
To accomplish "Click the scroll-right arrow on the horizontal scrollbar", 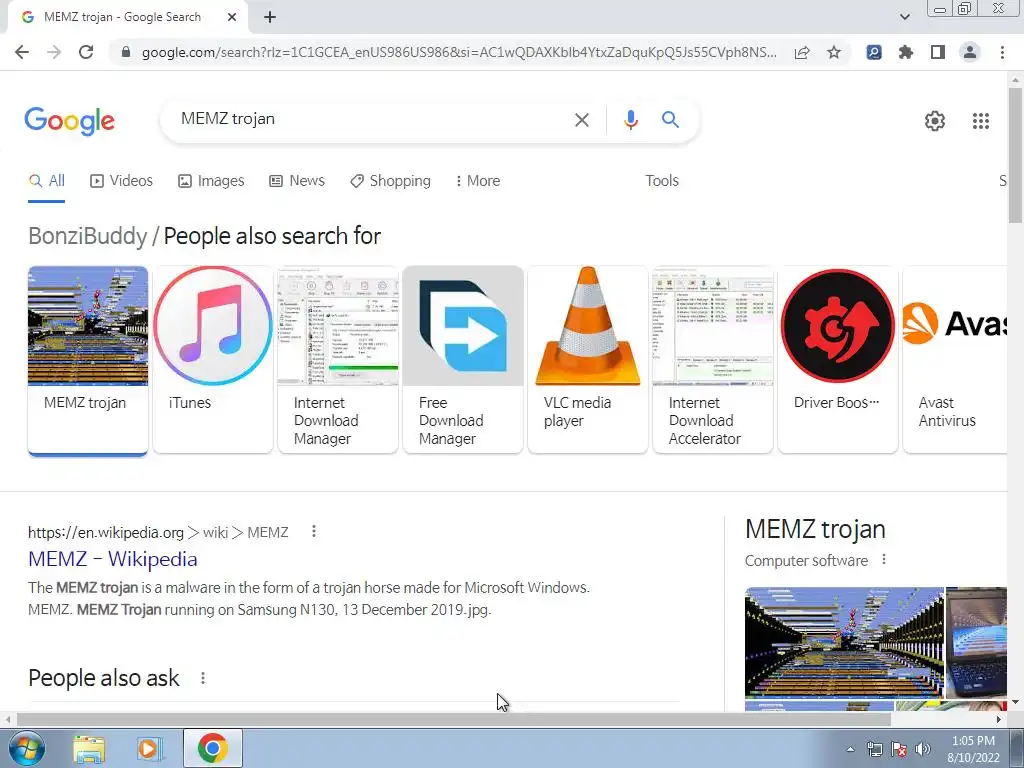I will [x=999, y=719].
